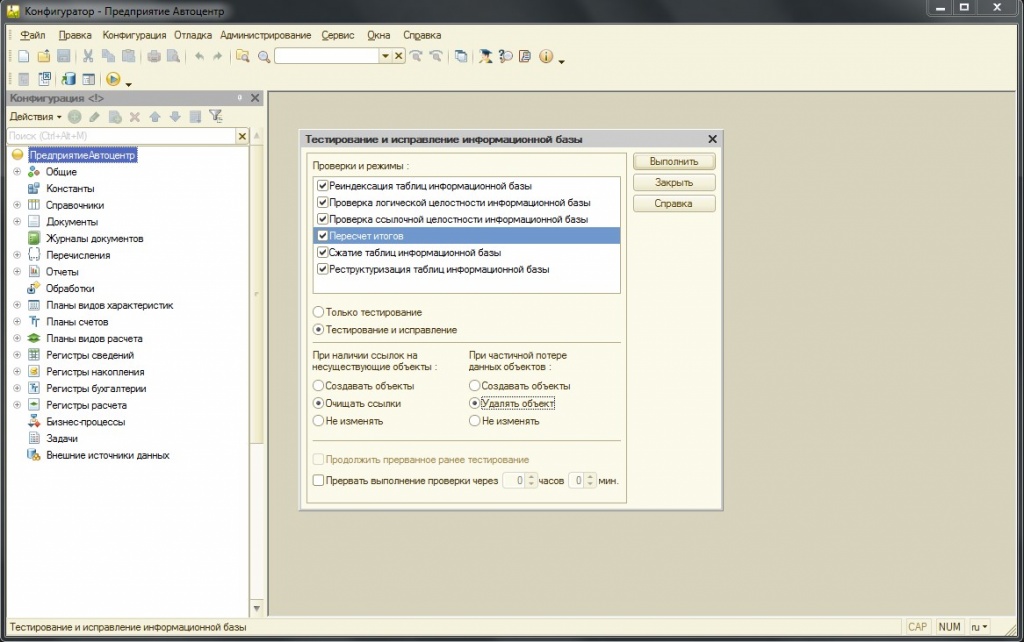1024x642 pixels.
Task: Click the Delete X icon in configuration panel
Action: click(135, 117)
